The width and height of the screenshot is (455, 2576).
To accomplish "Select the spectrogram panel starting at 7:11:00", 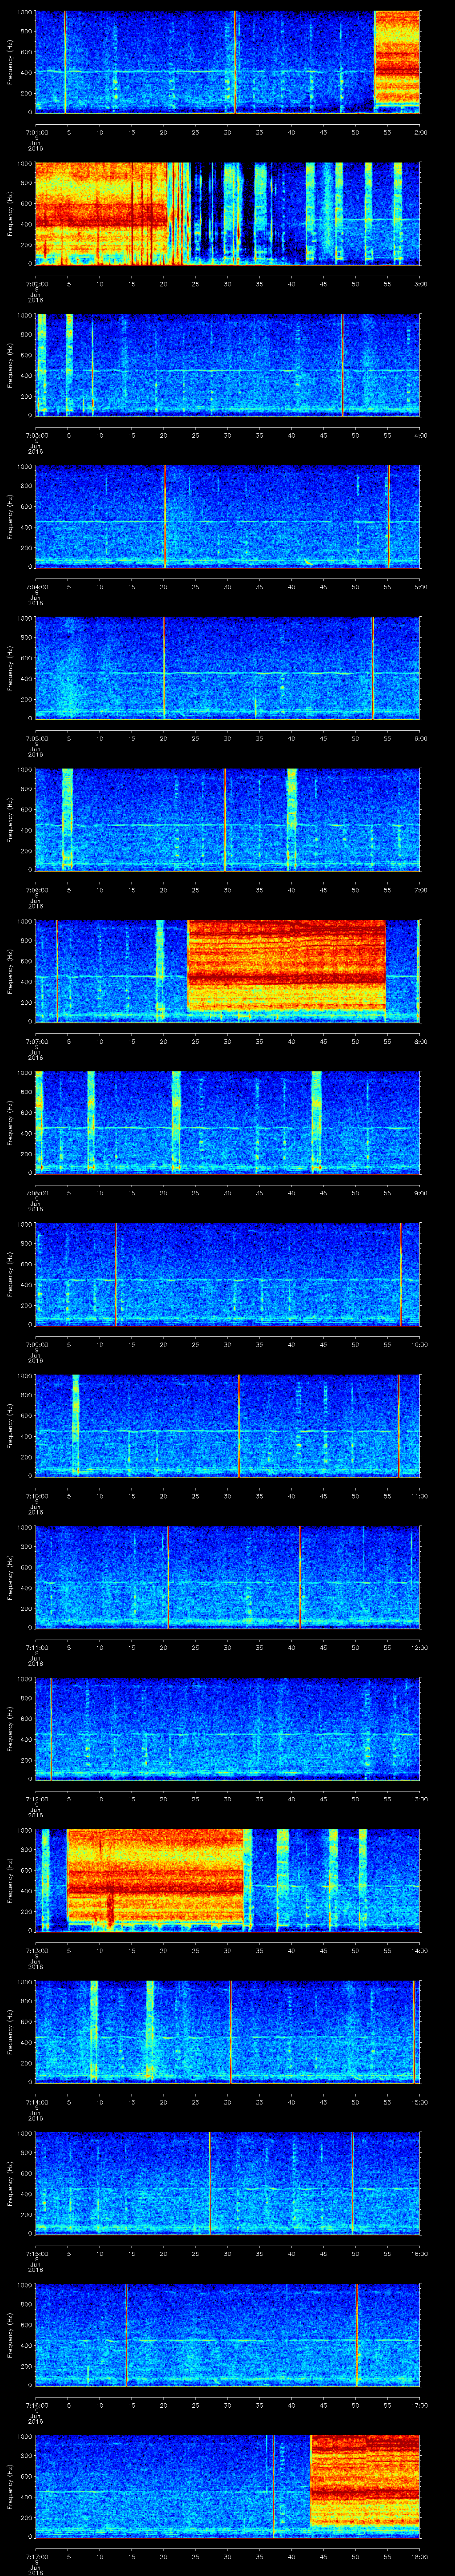I will coord(228,1578).
